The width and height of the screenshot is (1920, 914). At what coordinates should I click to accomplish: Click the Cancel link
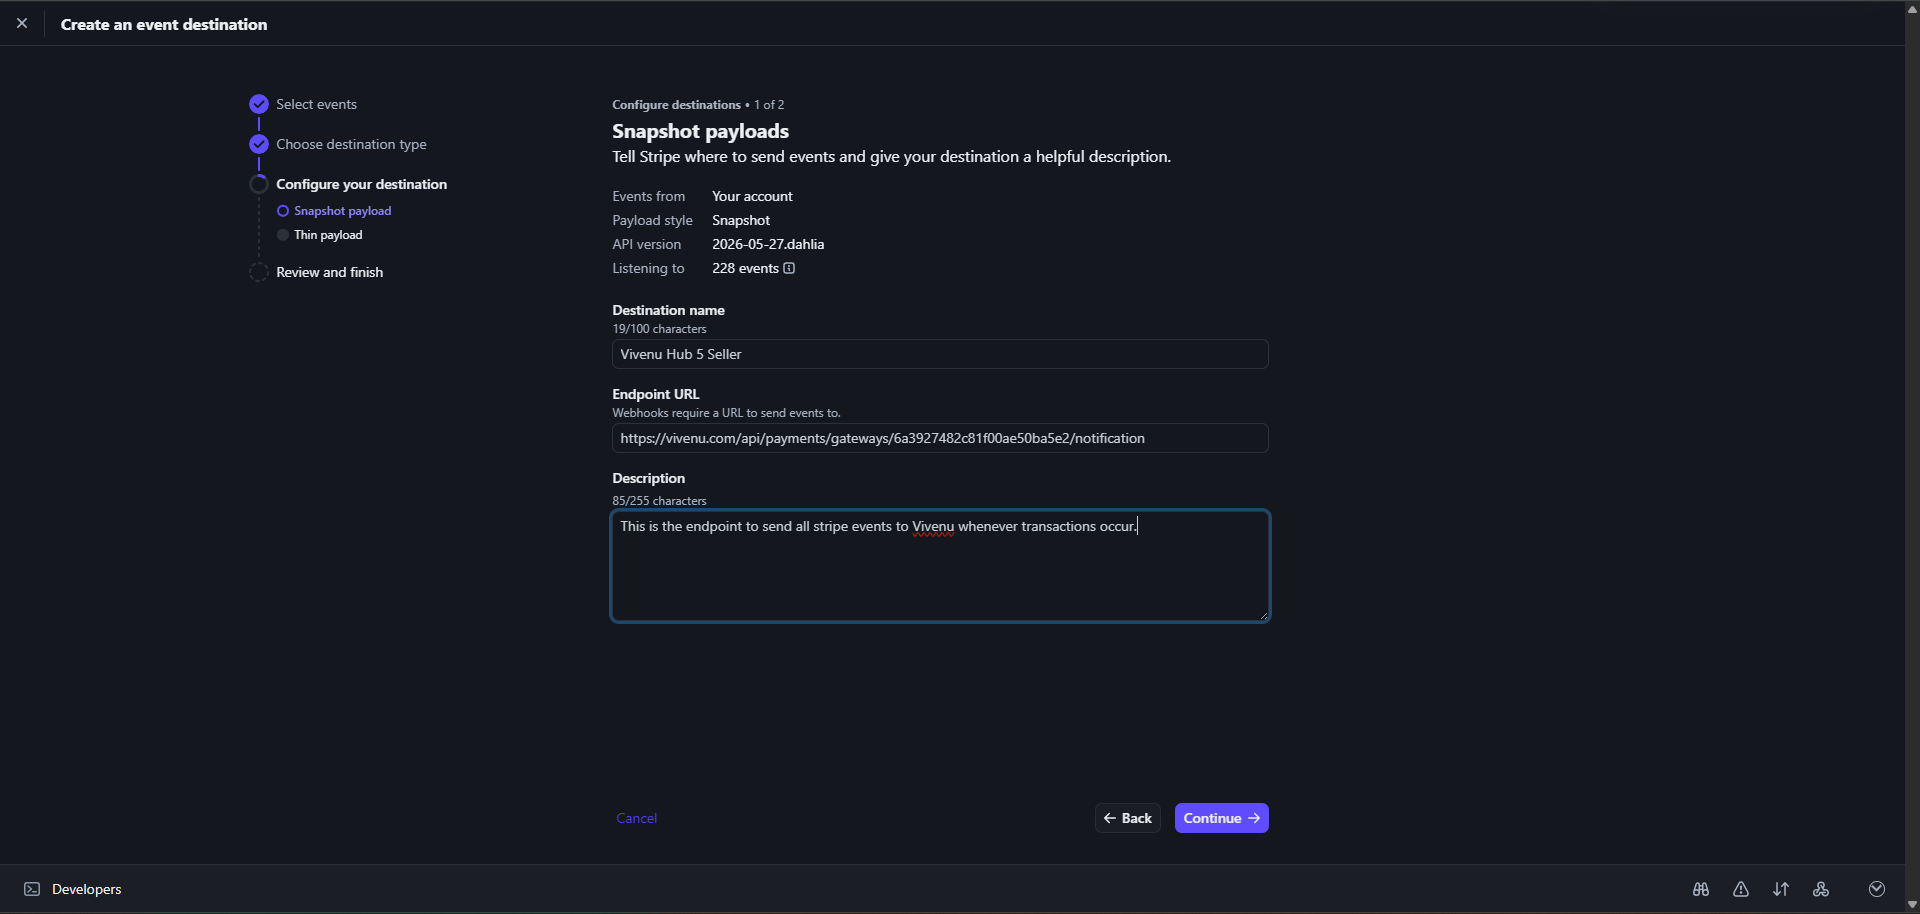[636, 818]
